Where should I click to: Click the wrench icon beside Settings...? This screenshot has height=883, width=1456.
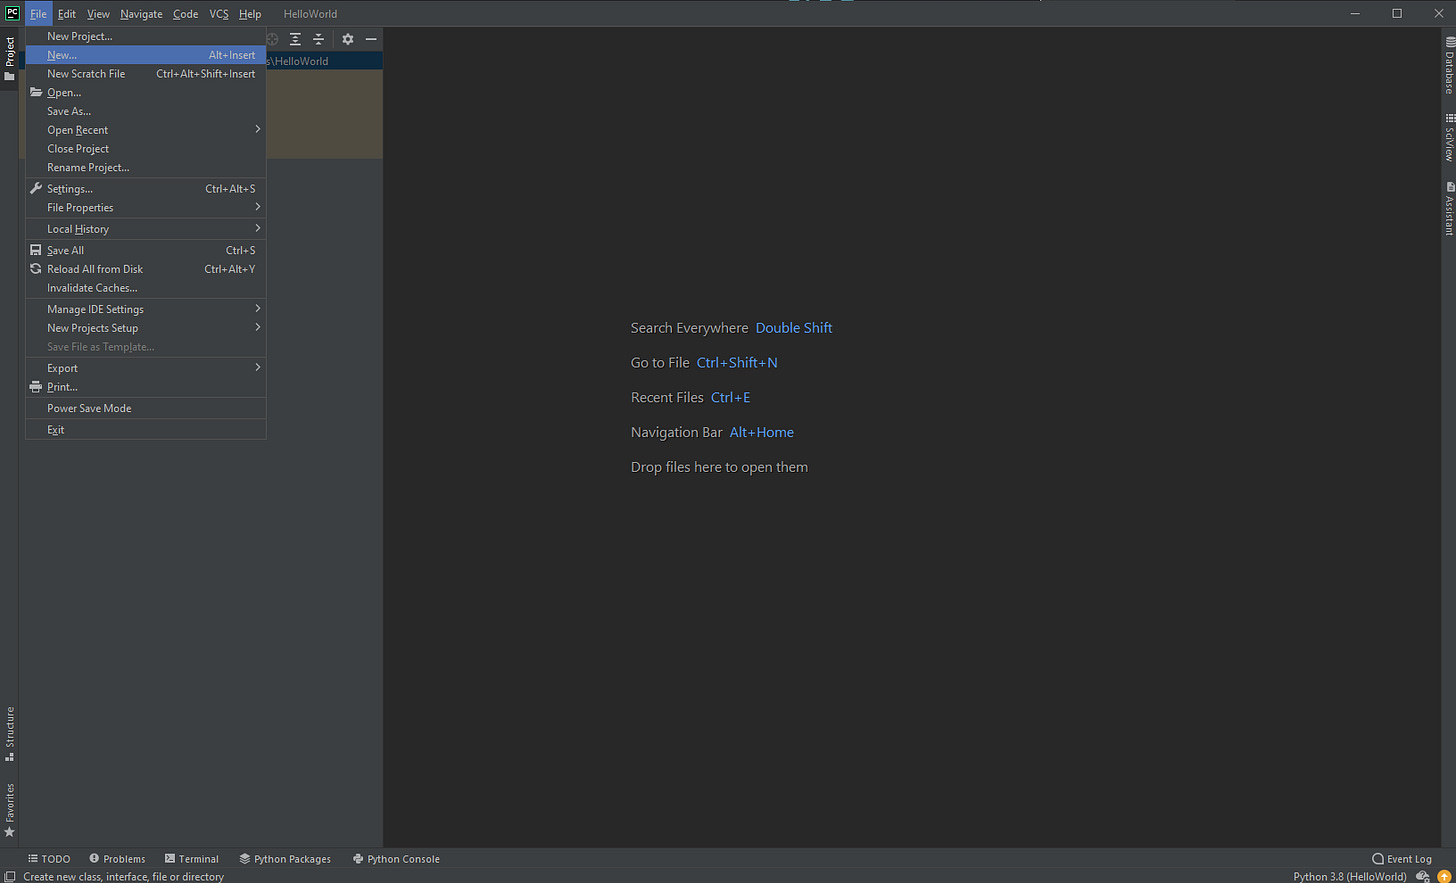tap(36, 188)
